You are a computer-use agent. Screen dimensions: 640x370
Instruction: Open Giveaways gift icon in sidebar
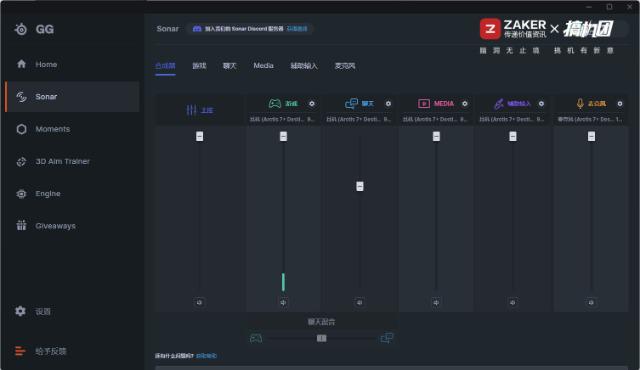click(22, 226)
